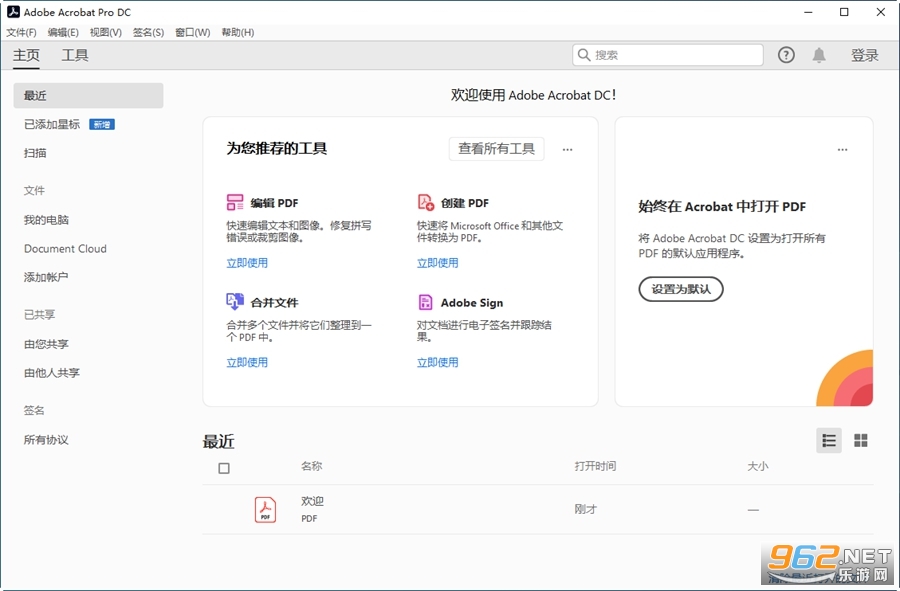
Task: Select 我的电脑 in the sidebar
Action: point(46,220)
